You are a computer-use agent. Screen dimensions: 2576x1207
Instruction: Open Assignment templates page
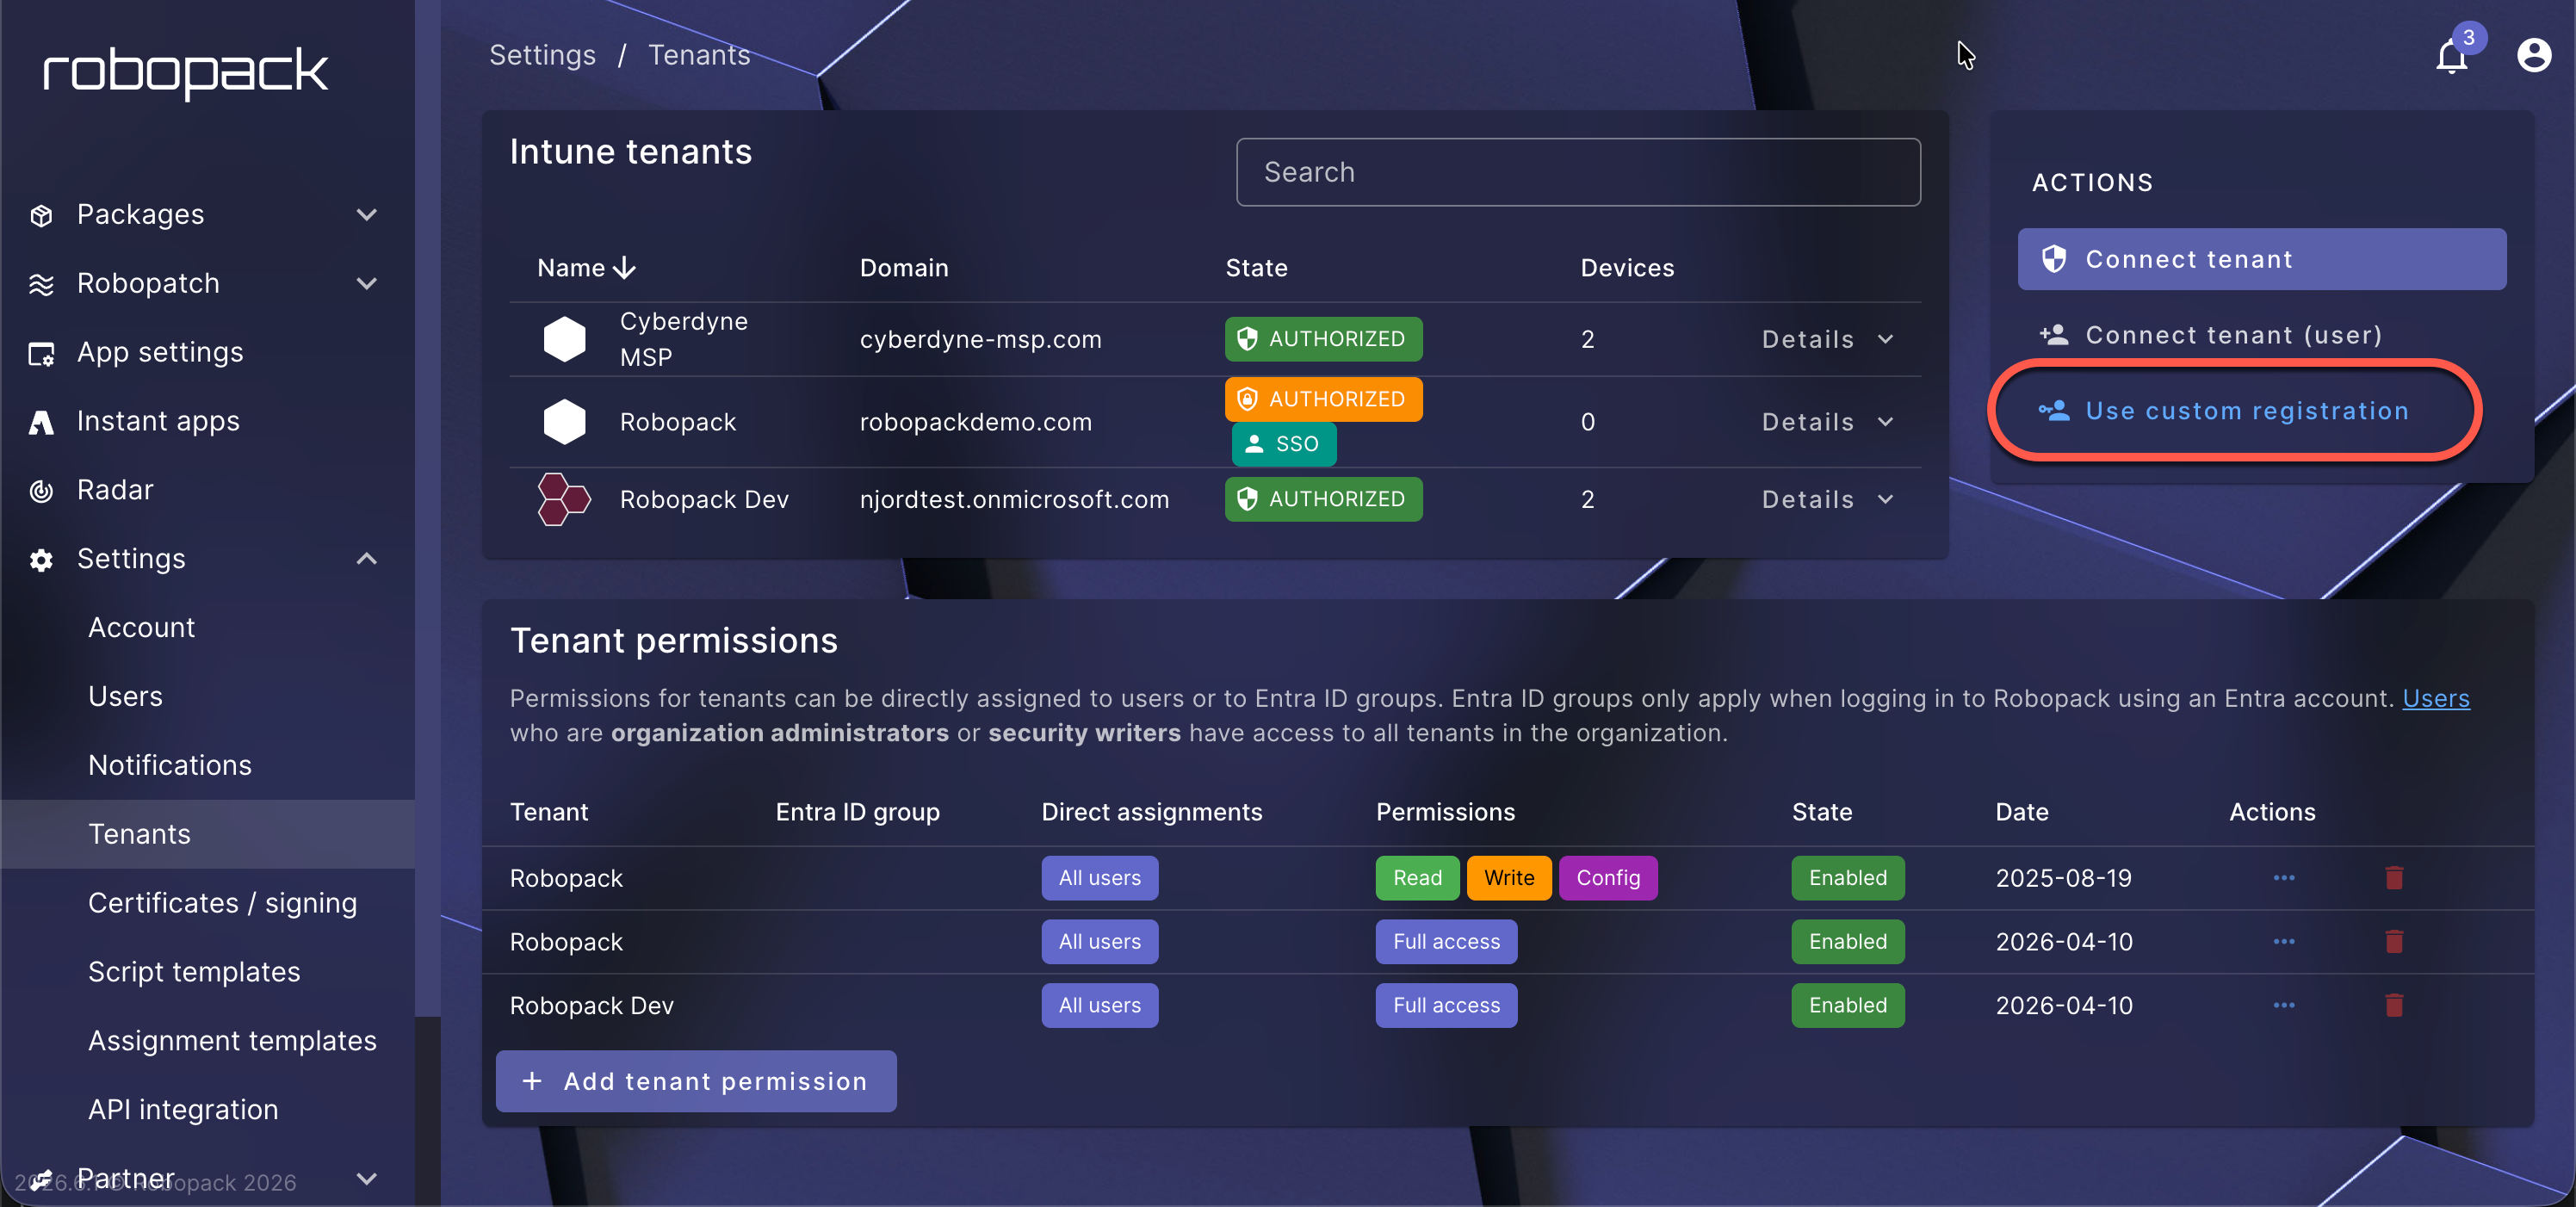232,1041
